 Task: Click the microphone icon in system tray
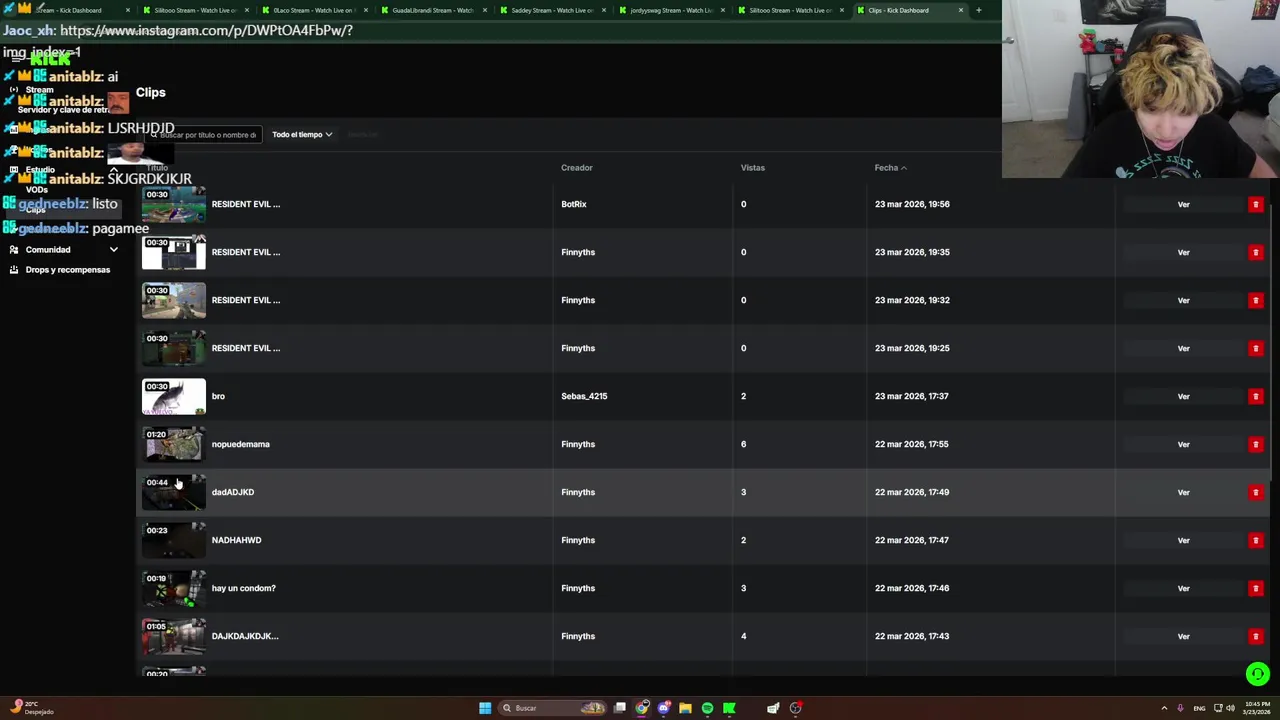(1180, 708)
